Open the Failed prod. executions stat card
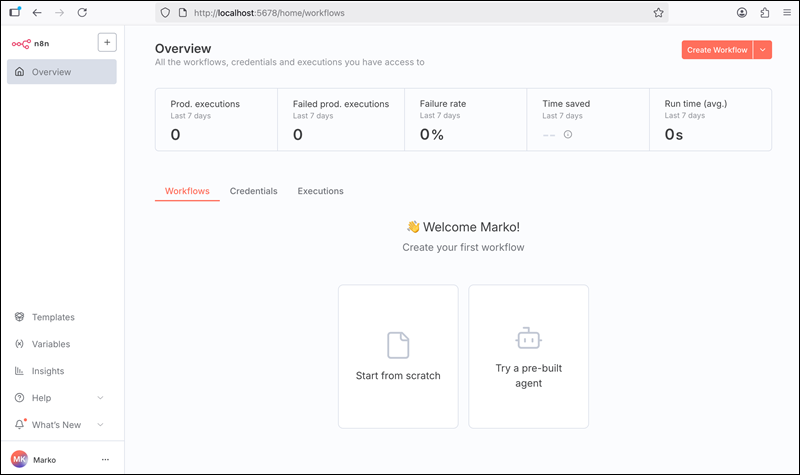The width and height of the screenshot is (800, 475). click(x=341, y=120)
